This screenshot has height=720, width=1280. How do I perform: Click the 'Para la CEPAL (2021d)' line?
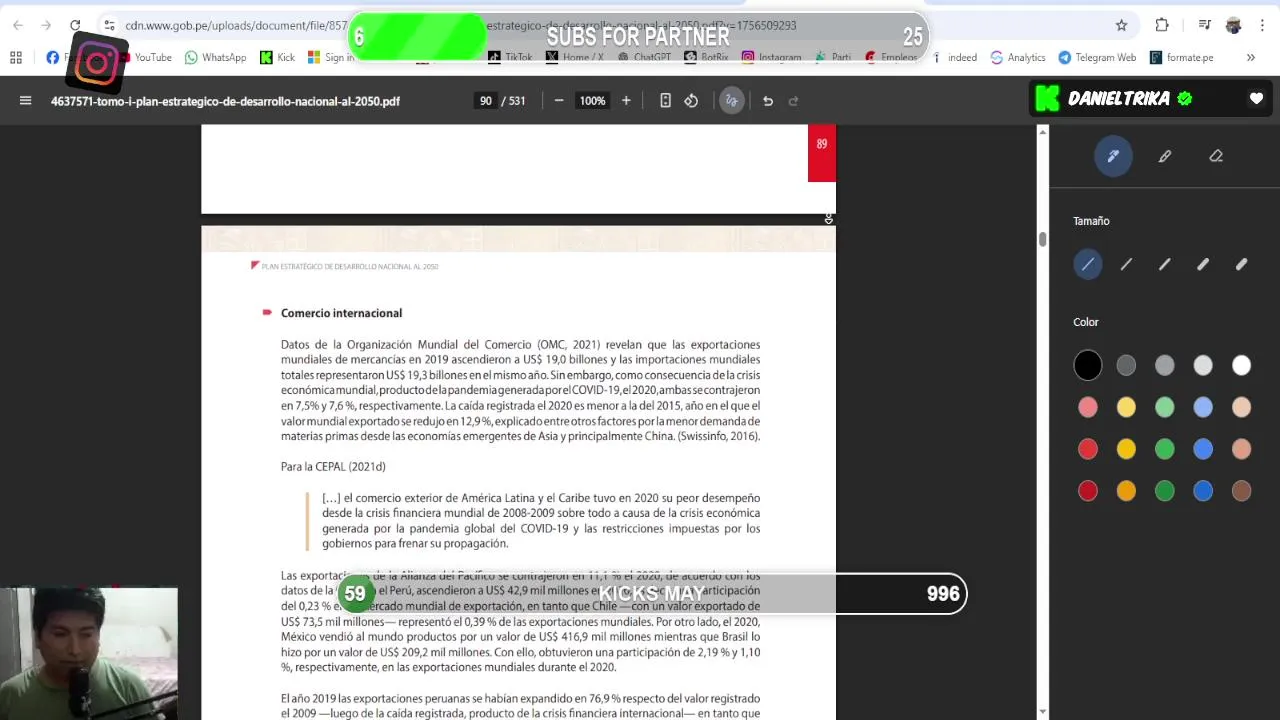coord(333,467)
